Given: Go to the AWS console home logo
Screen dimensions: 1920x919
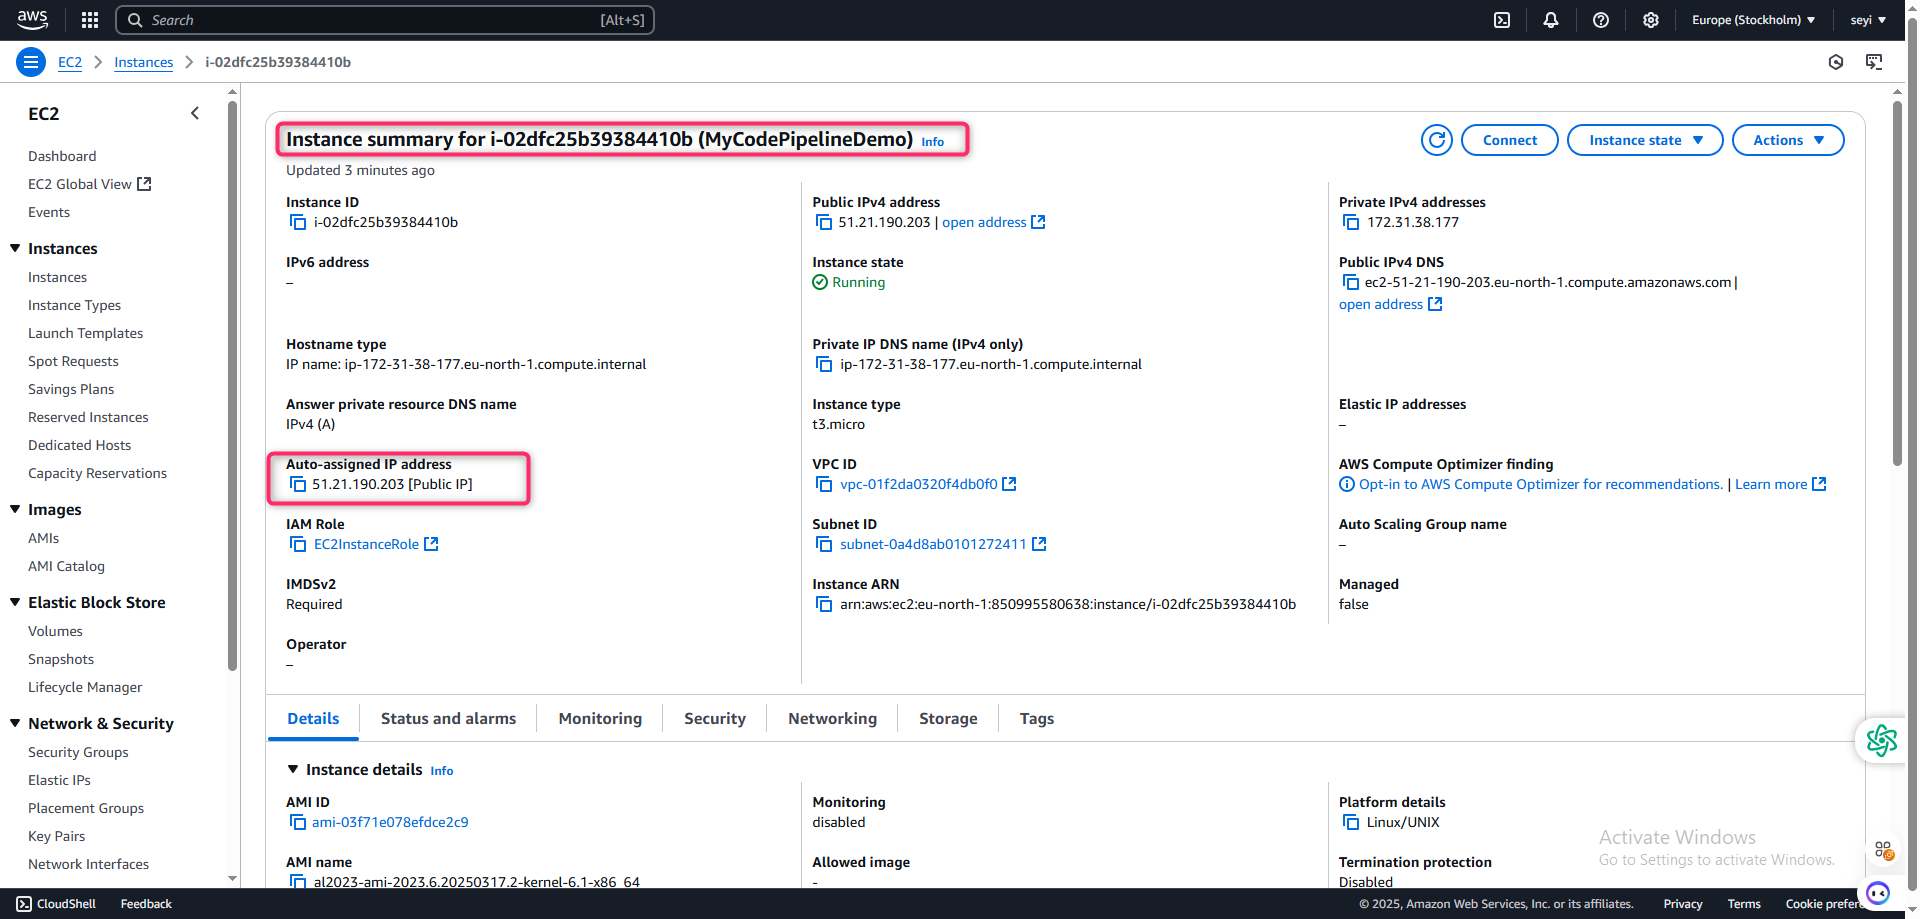Looking at the screenshot, I should click(33, 20).
